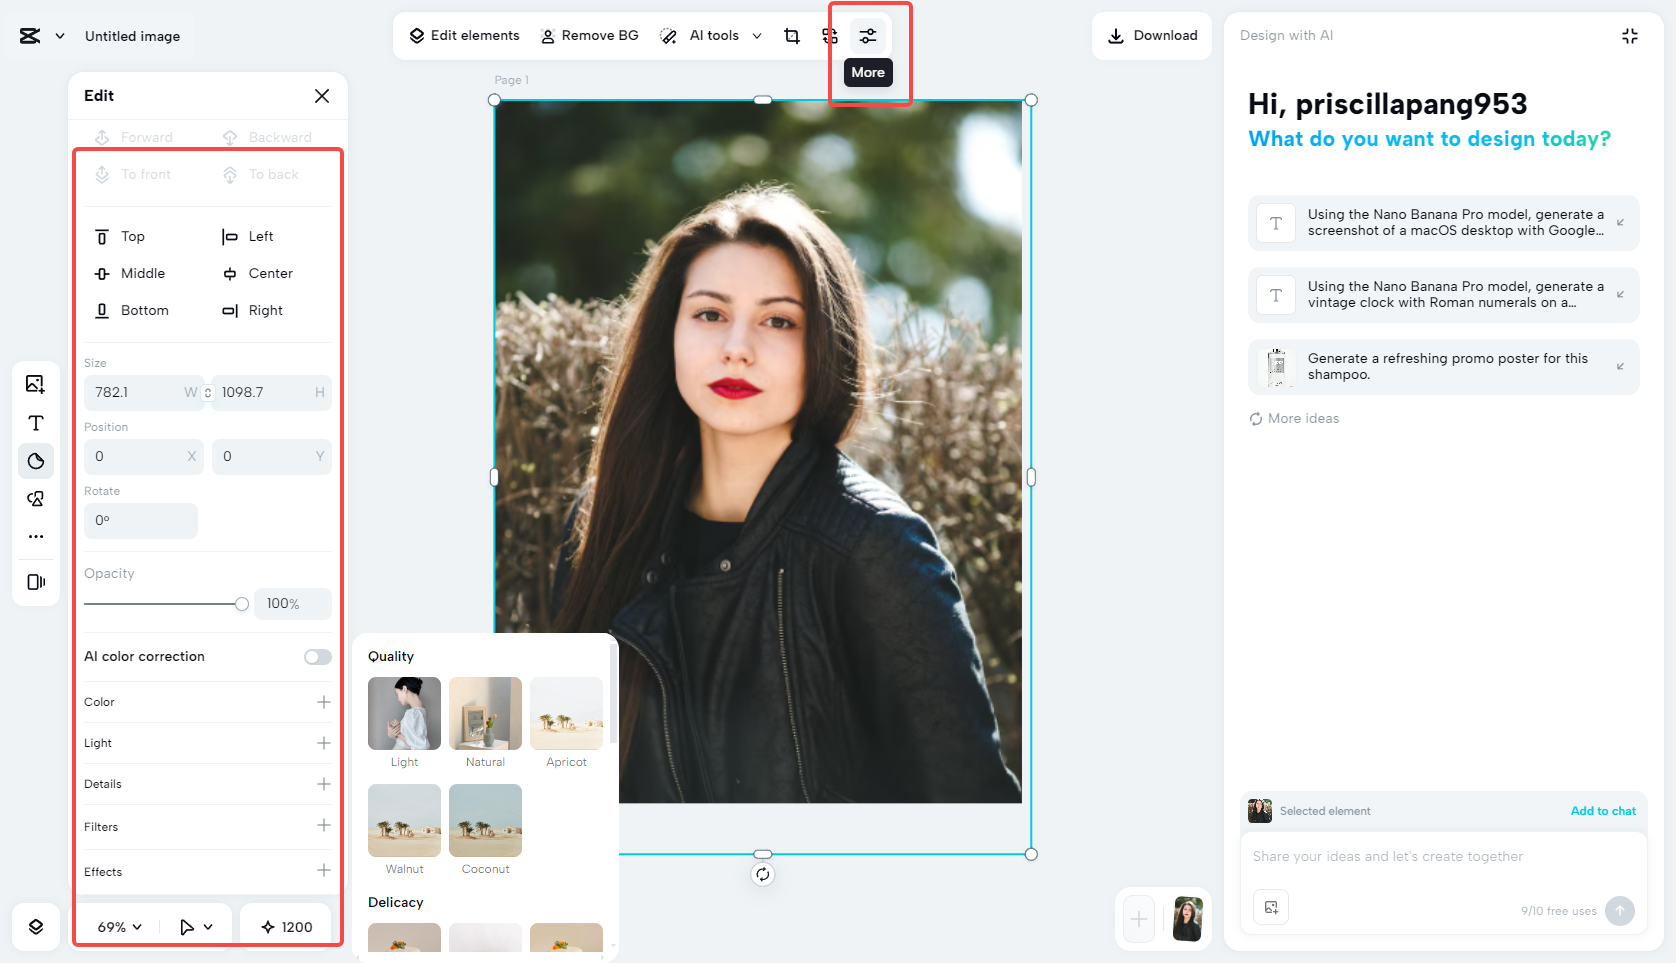Image resolution: width=1676 pixels, height=963 pixels.
Task: Align image to Center horizontally
Action: tap(258, 274)
